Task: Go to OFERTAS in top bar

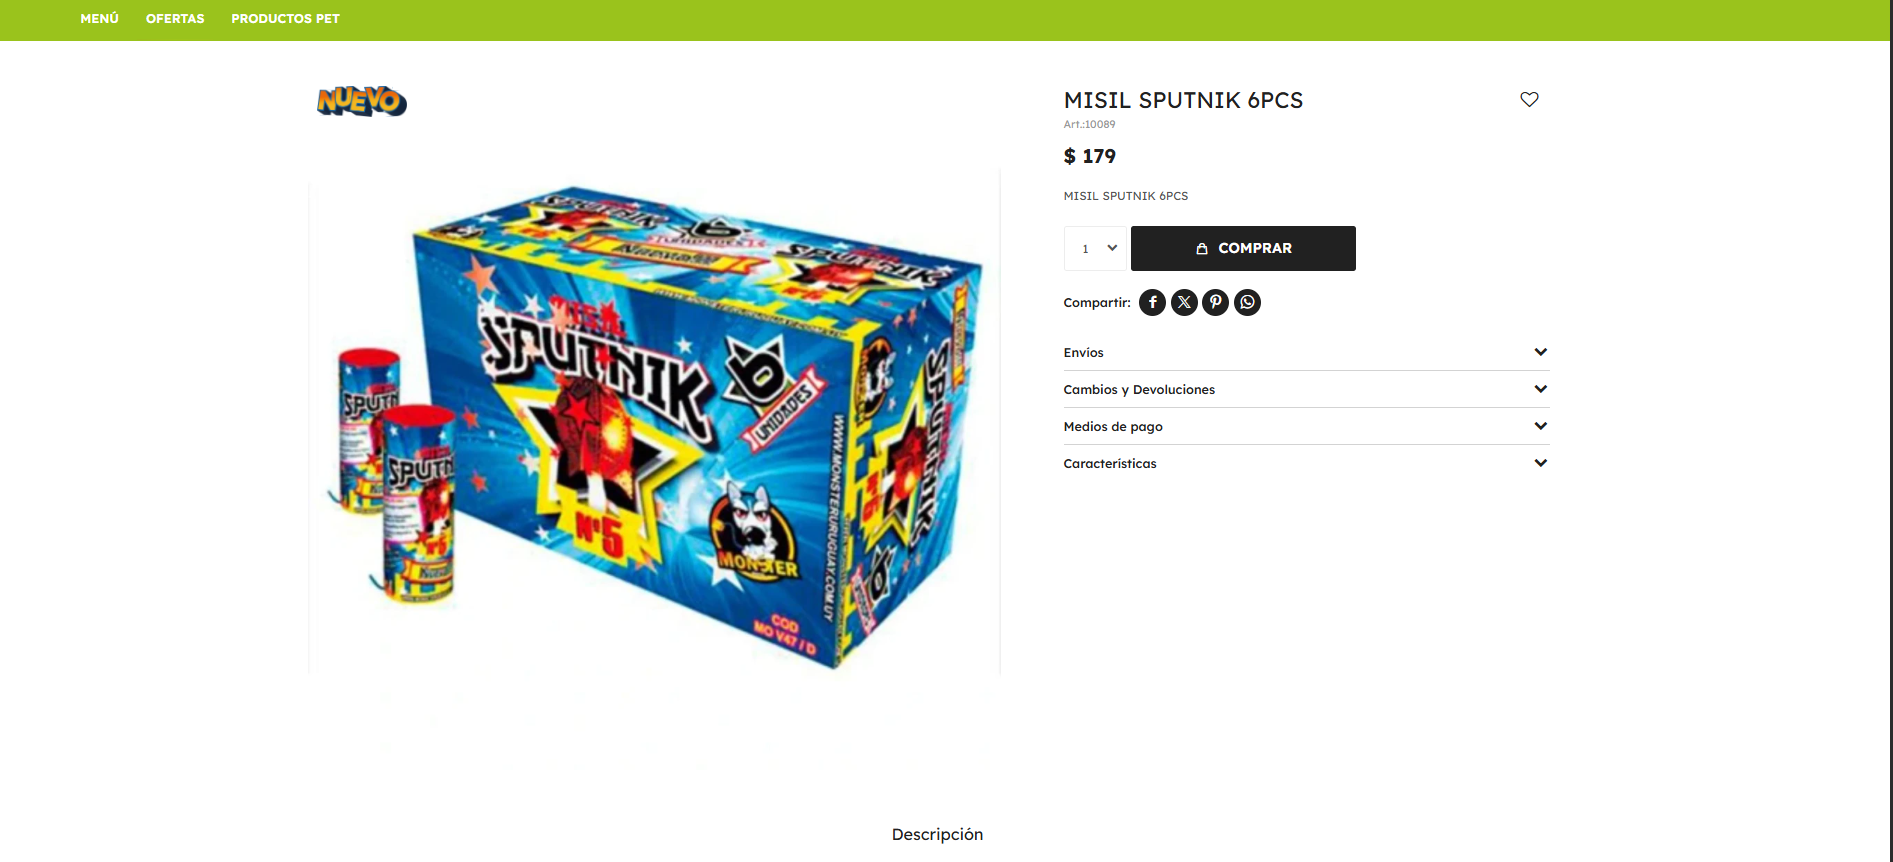Action: (x=175, y=19)
